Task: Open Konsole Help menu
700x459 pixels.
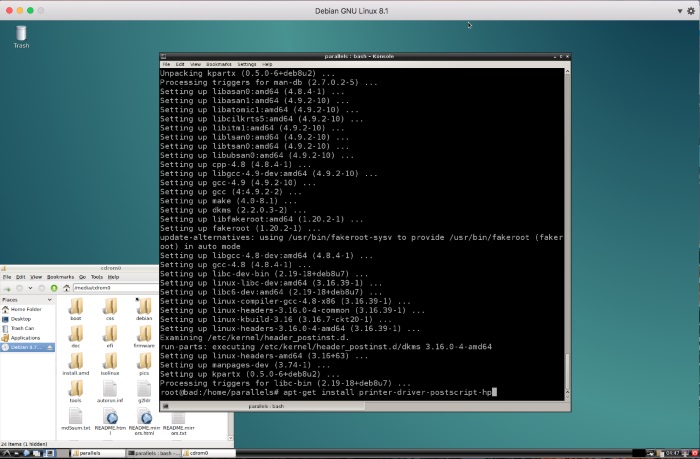Action: (x=267, y=64)
